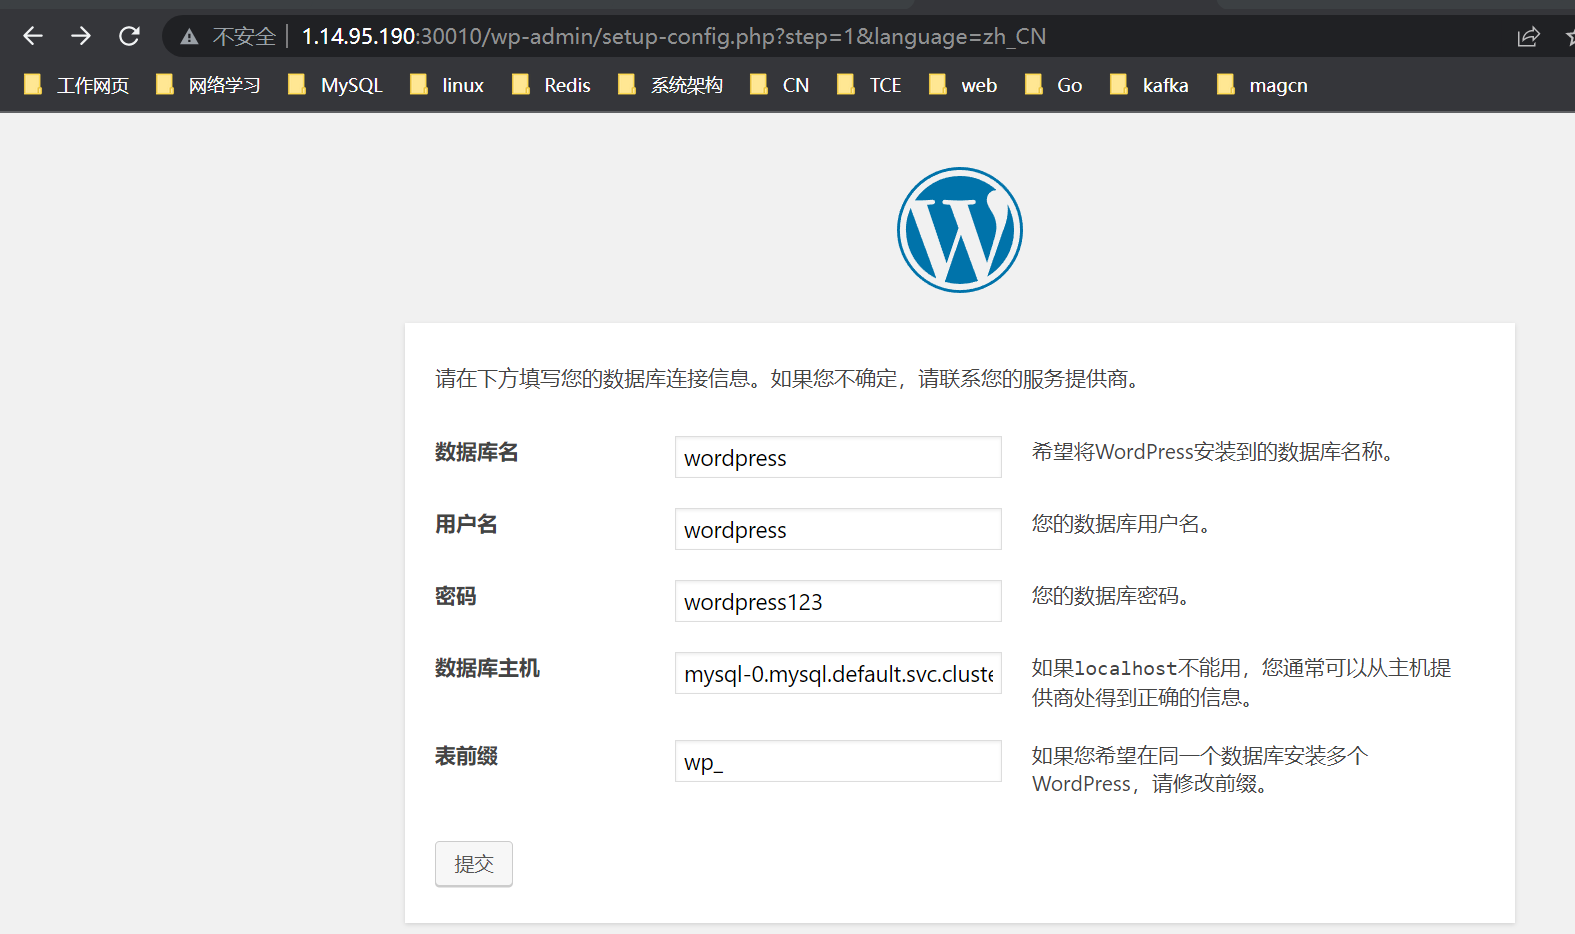Open the linux bookmark folder
The width and height of the screenshot is (1575, 934).
[x=447, y=85]
